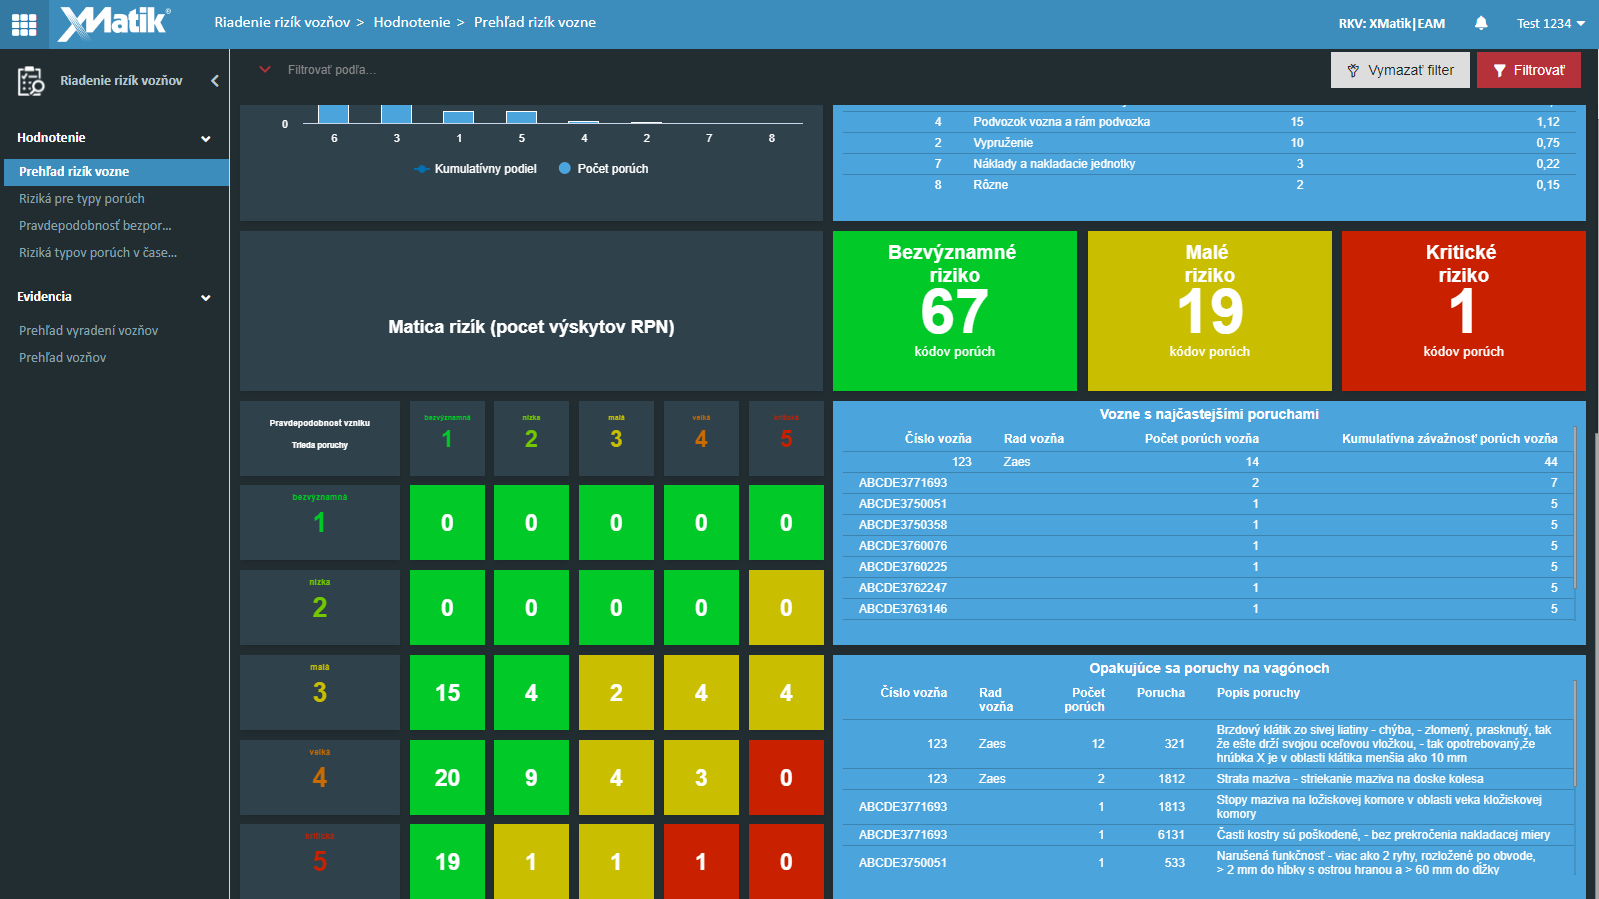The width and height of the screenshot is (1599, 899).
Task: Collapse the Hodnotenie sidebar section
Action: click(206, 139)
